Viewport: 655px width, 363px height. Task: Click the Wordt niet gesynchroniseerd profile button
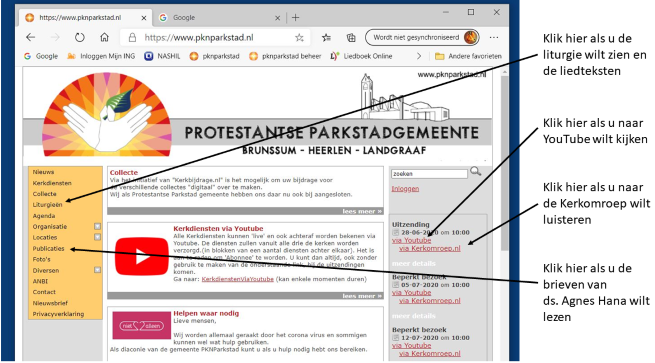coord(422,38)
